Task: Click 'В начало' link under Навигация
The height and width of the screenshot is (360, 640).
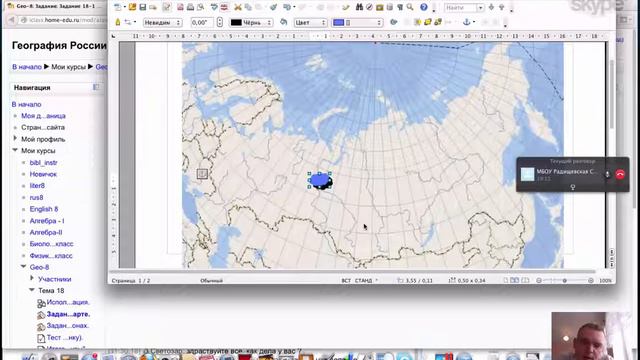Action: pos(27,104)
